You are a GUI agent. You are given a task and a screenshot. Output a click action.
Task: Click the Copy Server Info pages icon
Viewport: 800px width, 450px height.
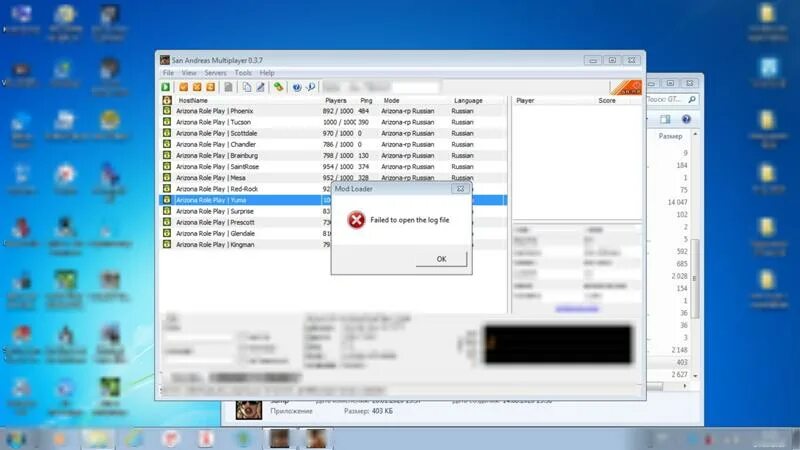(x=247, y=87)
